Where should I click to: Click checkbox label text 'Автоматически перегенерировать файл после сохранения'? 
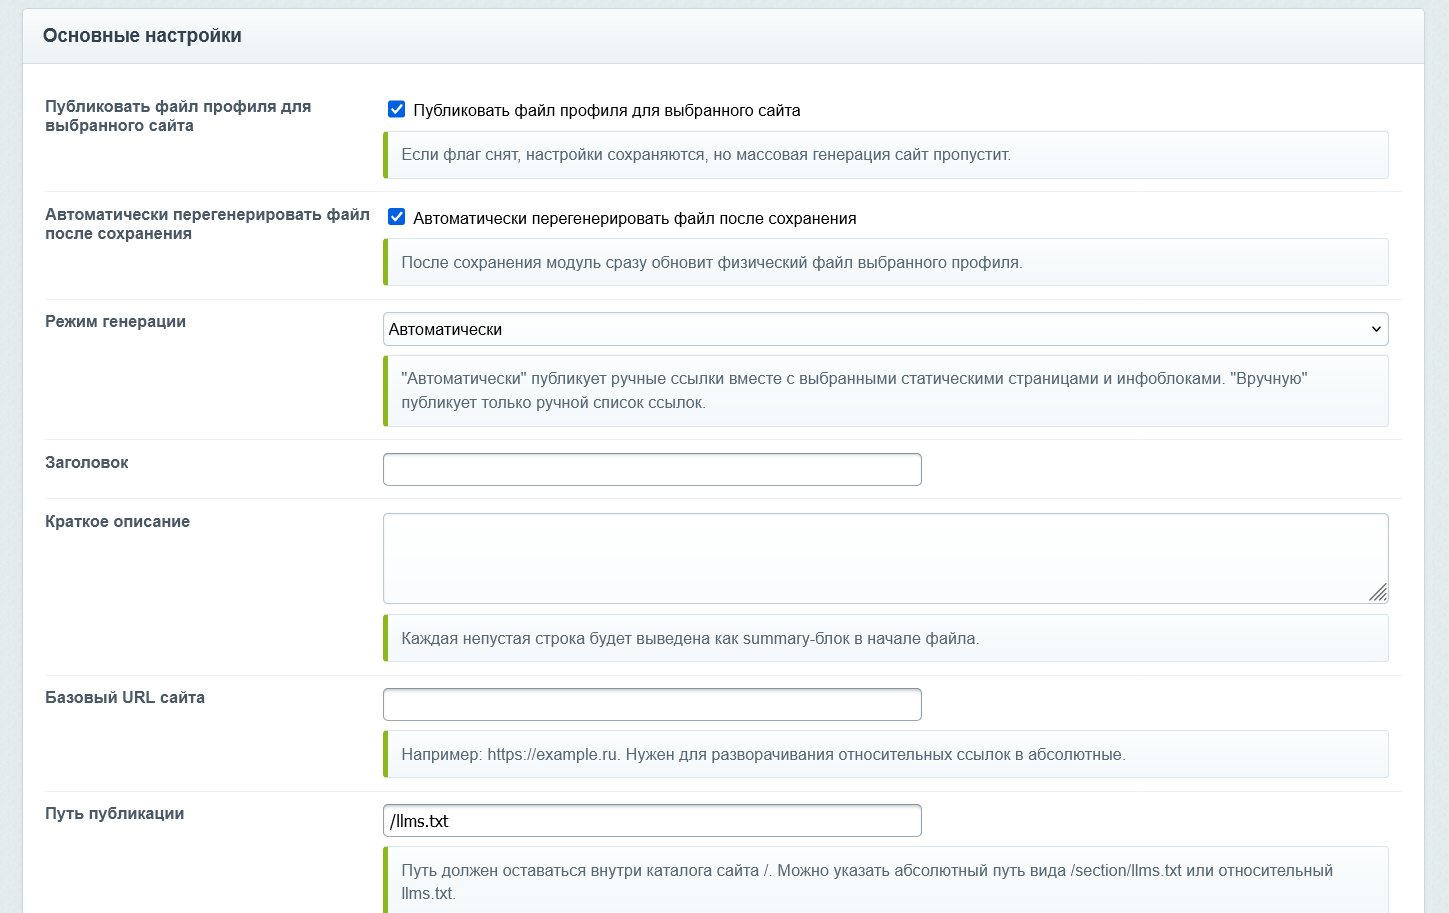[x=635, y=218]
